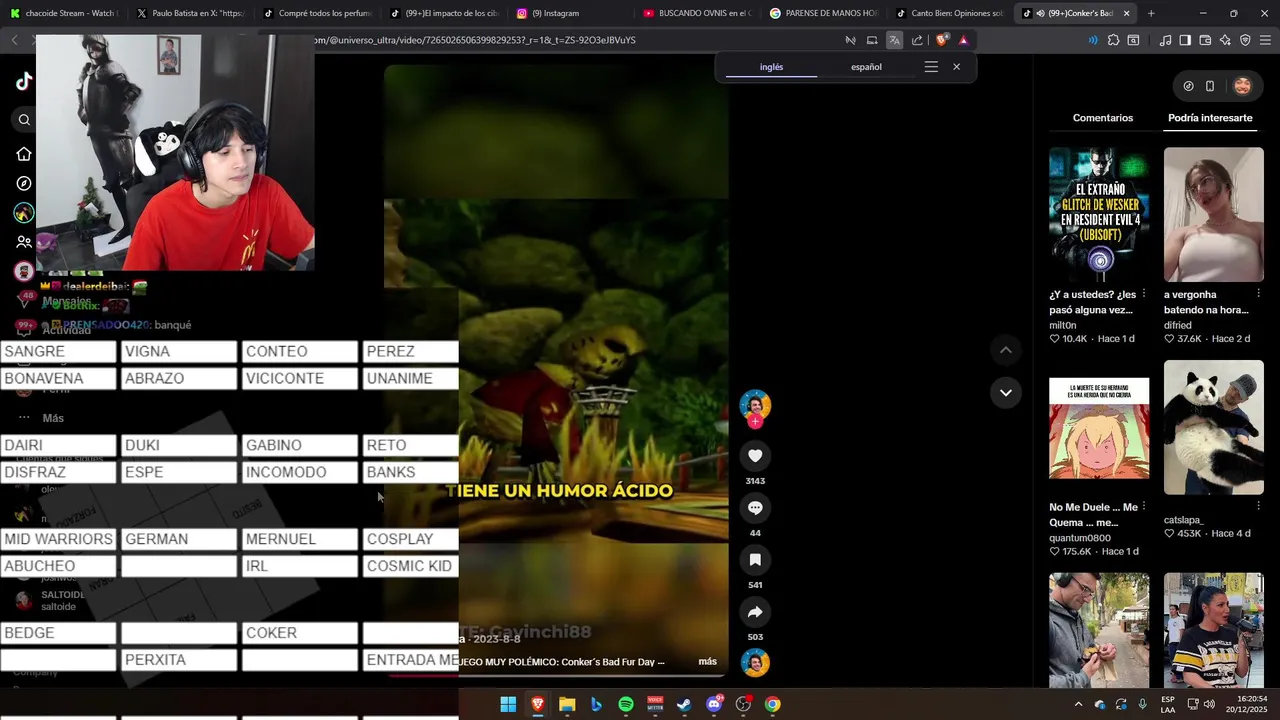Expand video description with más
Viewport: 1280px width, 720px height.
tap(707, 661)
